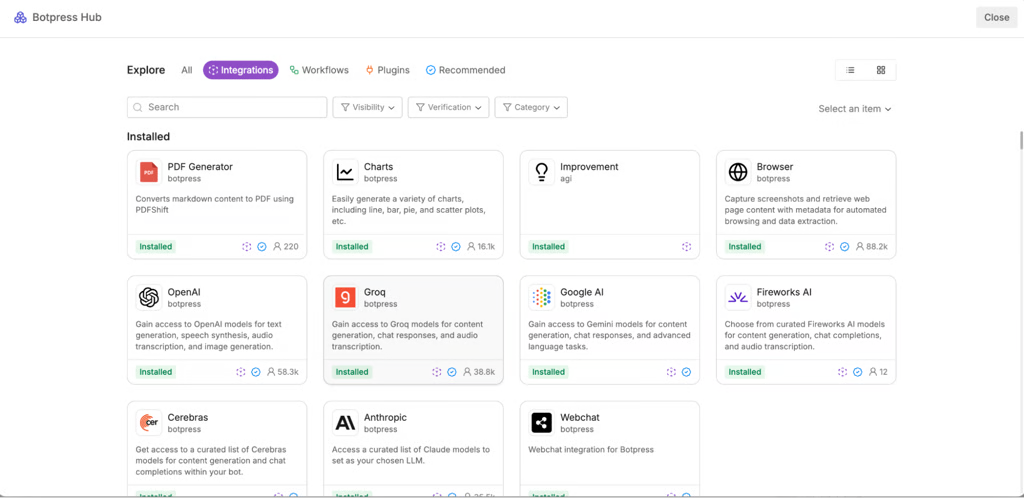The width and height of the screenshot is (1024, 498).
Task: Click the Fireworks AI logo icon
Action: tap(738, 298)
